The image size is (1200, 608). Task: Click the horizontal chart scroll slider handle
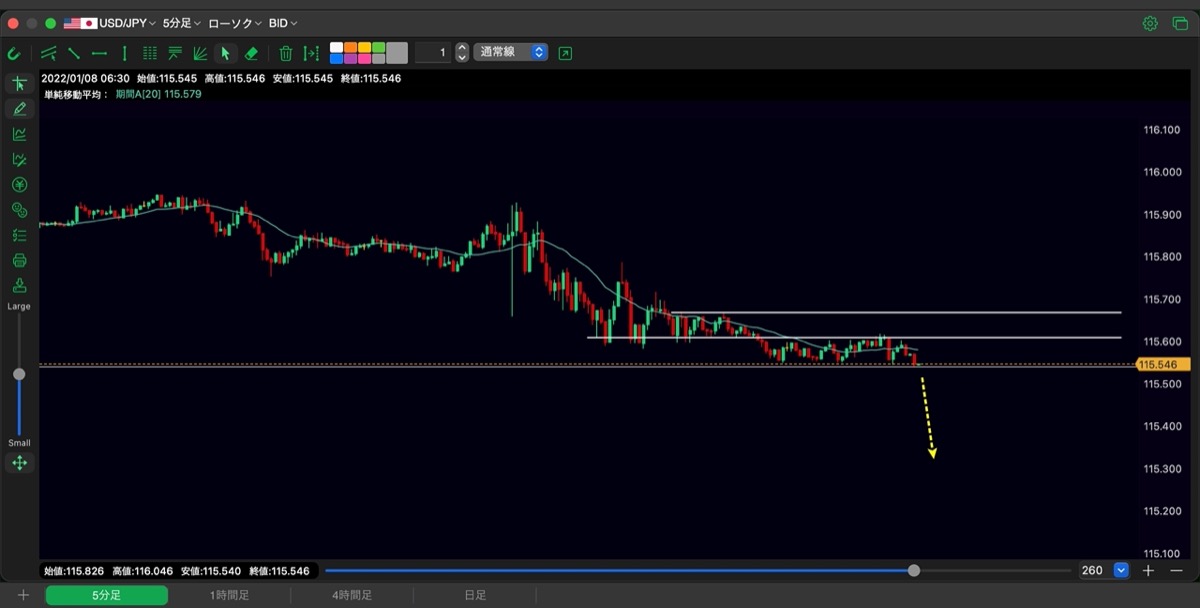click(x=914, y=570)
